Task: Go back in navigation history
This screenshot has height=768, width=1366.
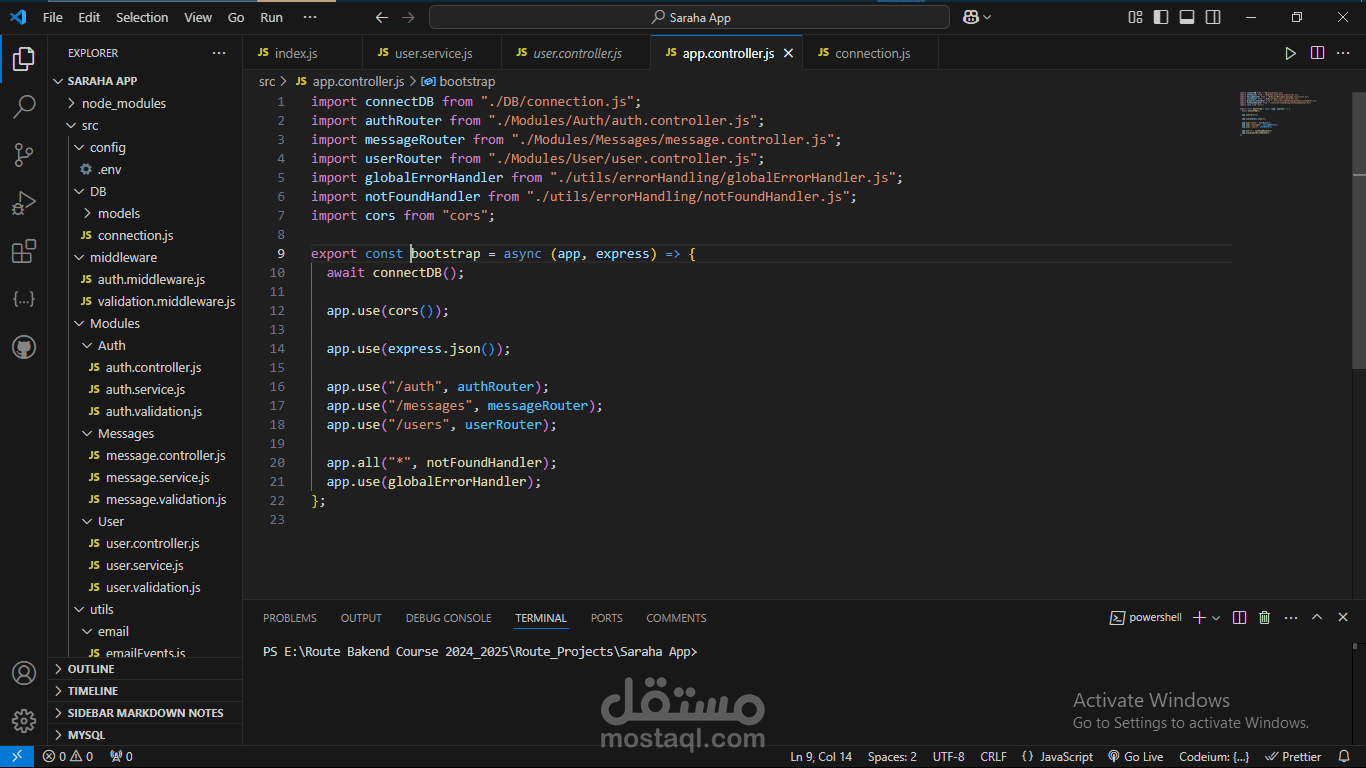Action: (381, 17)
